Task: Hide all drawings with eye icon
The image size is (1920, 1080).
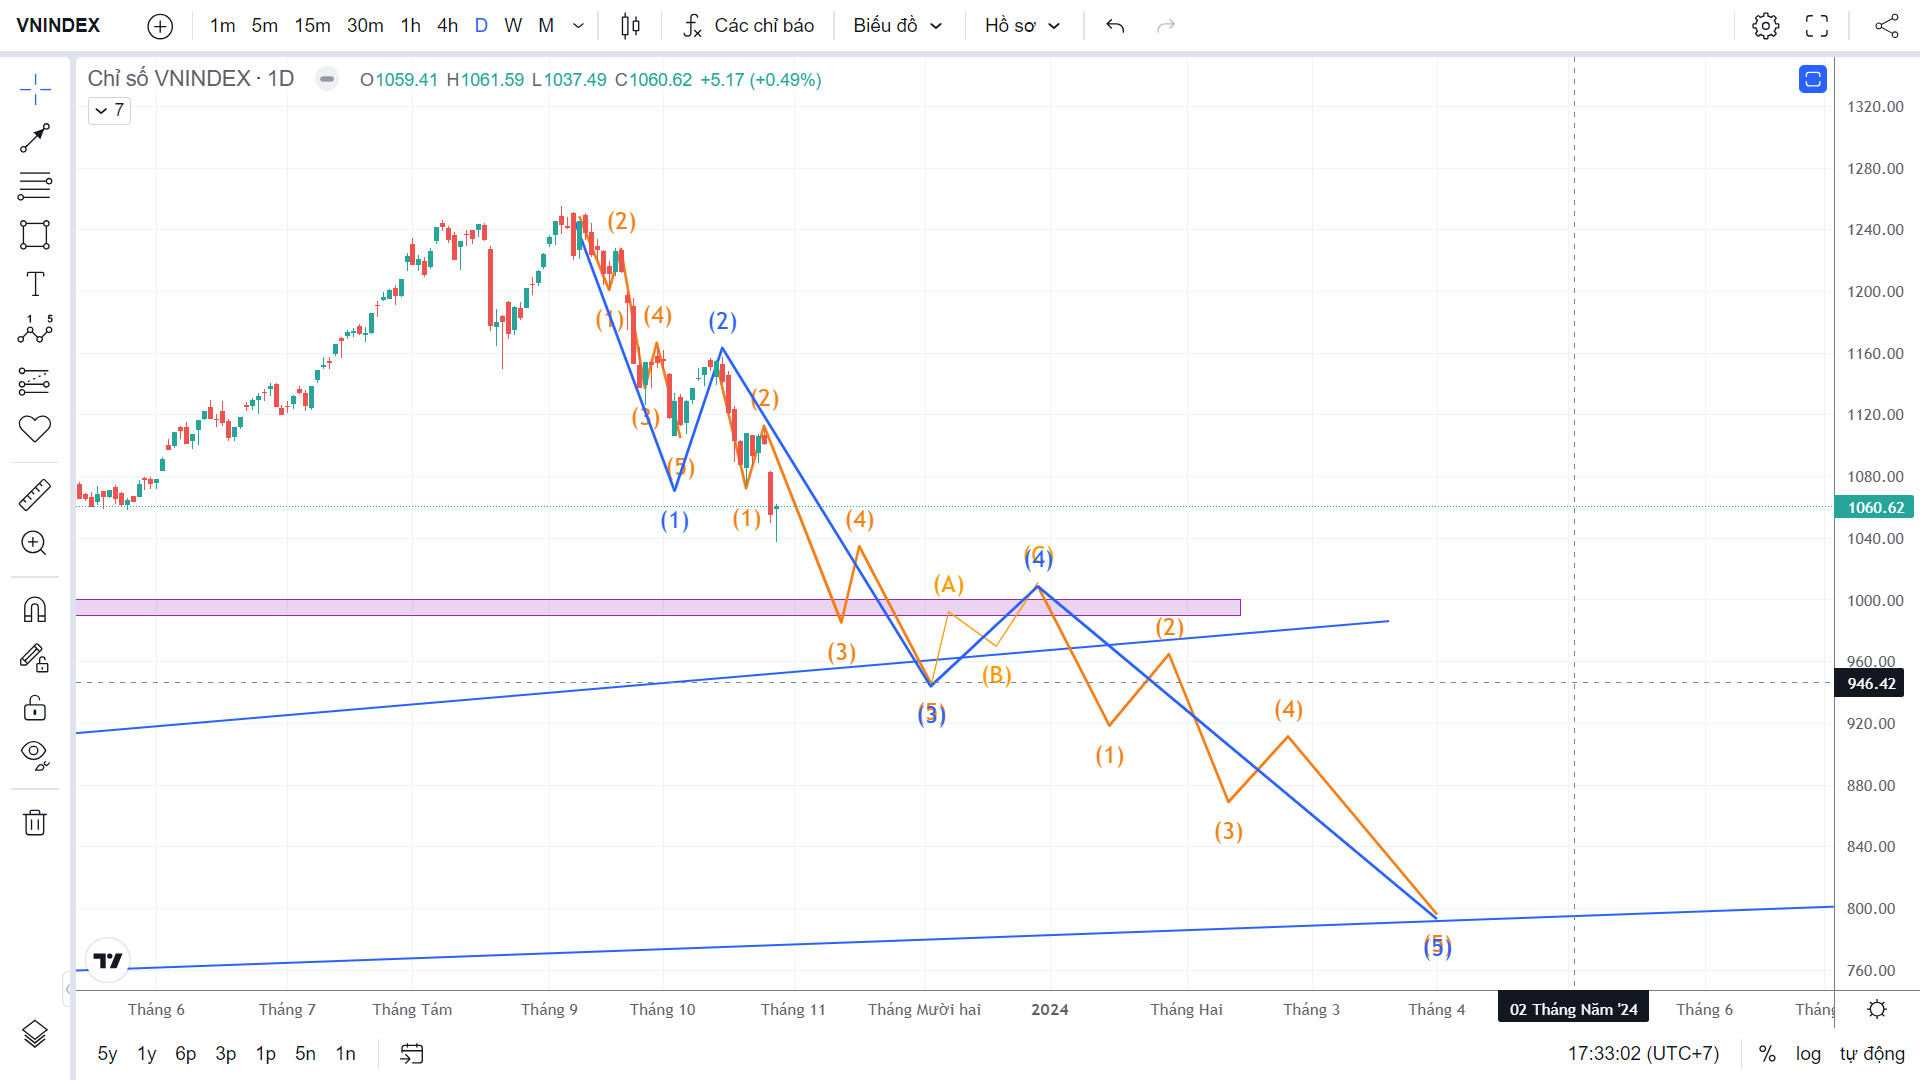Action: click(35, 755)
